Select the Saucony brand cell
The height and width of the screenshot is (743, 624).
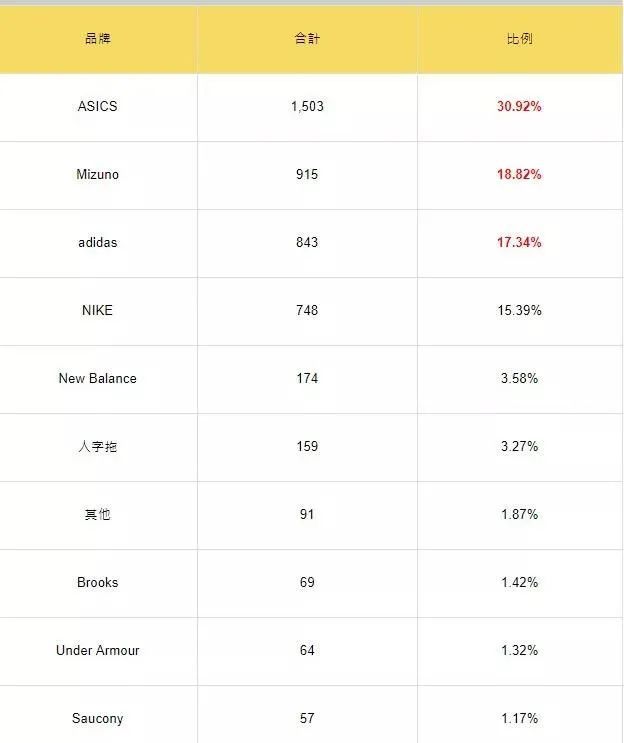pos(97,718)
